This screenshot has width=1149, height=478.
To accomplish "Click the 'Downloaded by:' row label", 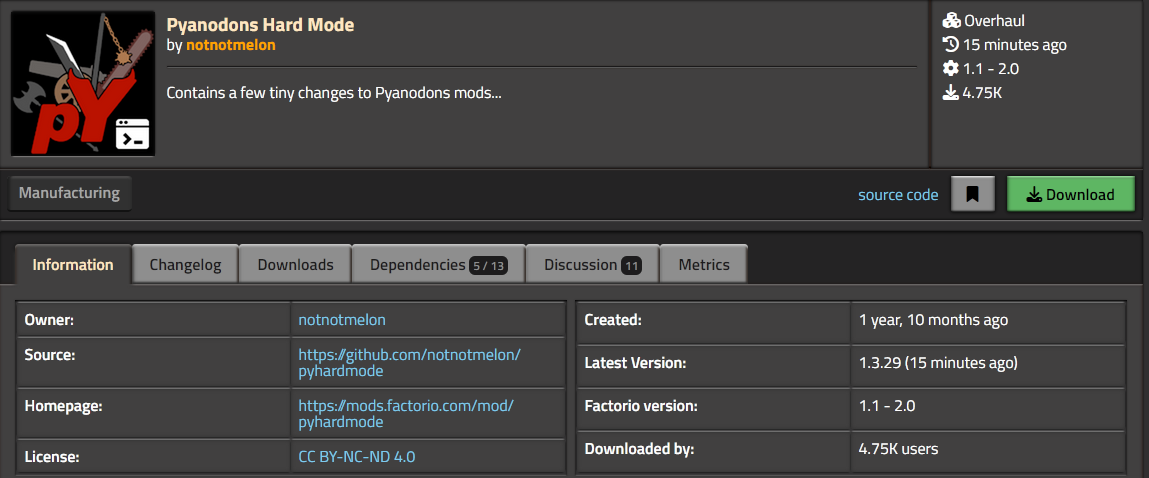I will point(639,449).
